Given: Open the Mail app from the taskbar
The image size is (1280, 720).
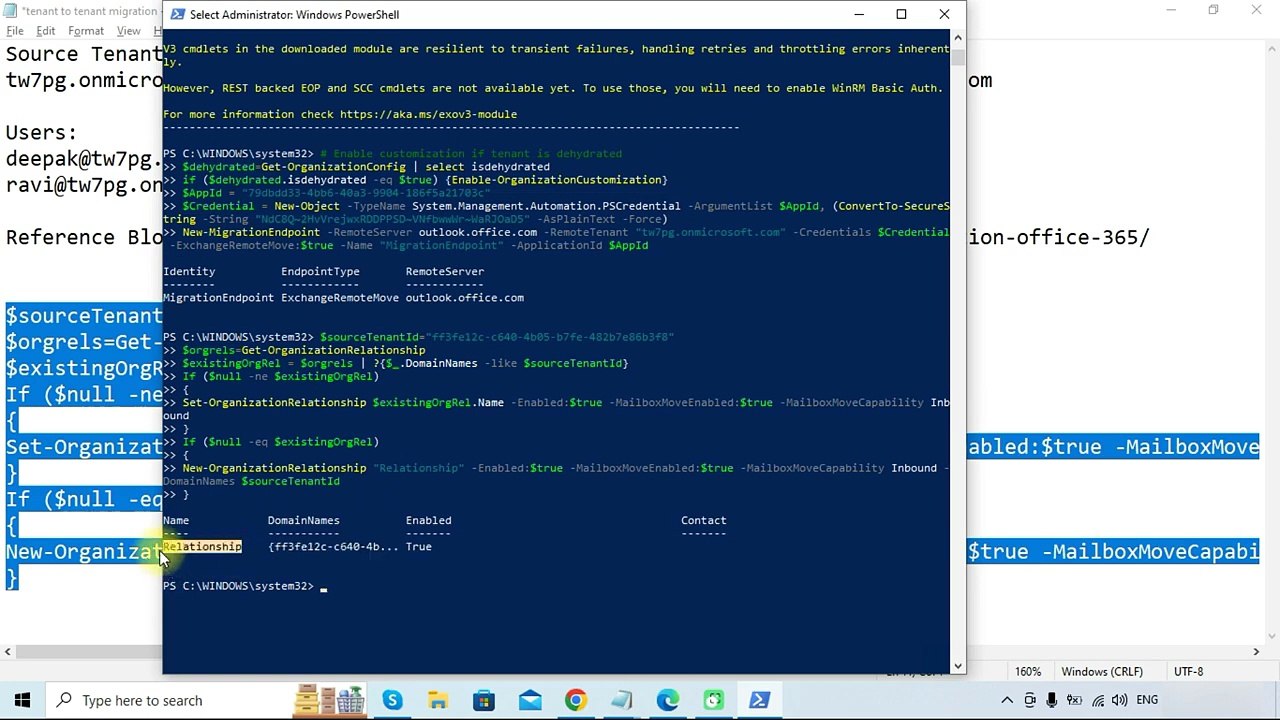Looking at the screenshot, I should tap(530, 700).
